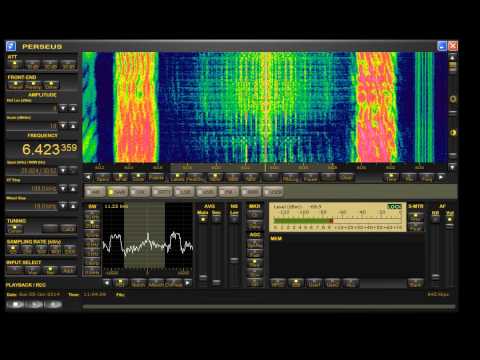Click the waterfall display area
Screen dimensions: 480x360
[x=265, y=107]
